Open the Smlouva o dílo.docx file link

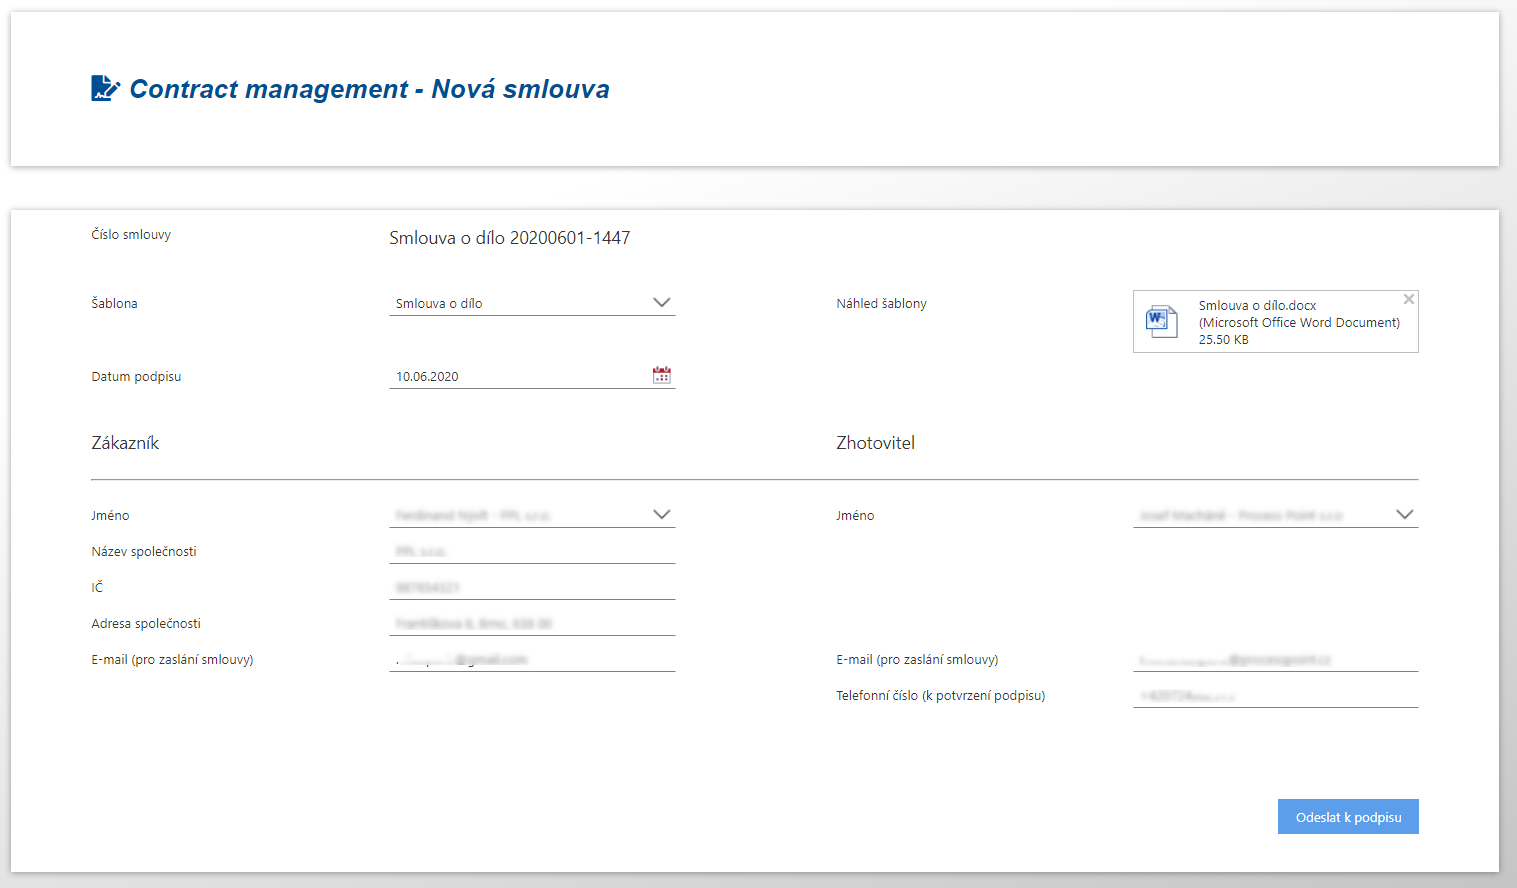pos(1257,305)
